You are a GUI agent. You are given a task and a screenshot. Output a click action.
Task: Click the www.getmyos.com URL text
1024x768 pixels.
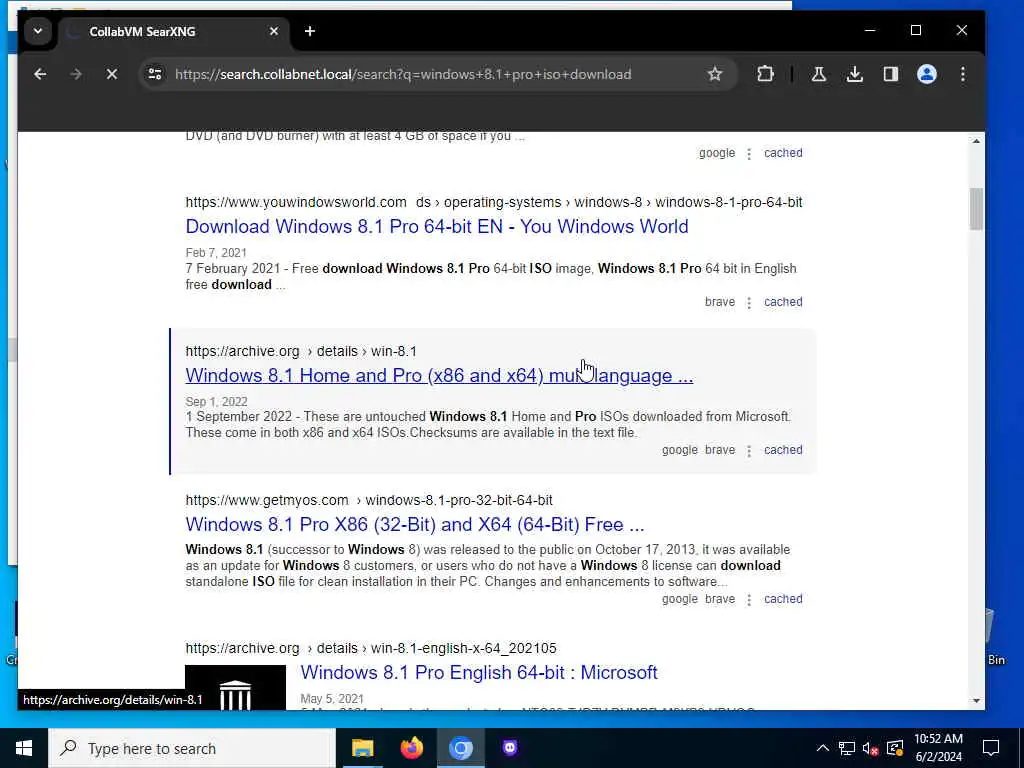click(x=266, y=500)
